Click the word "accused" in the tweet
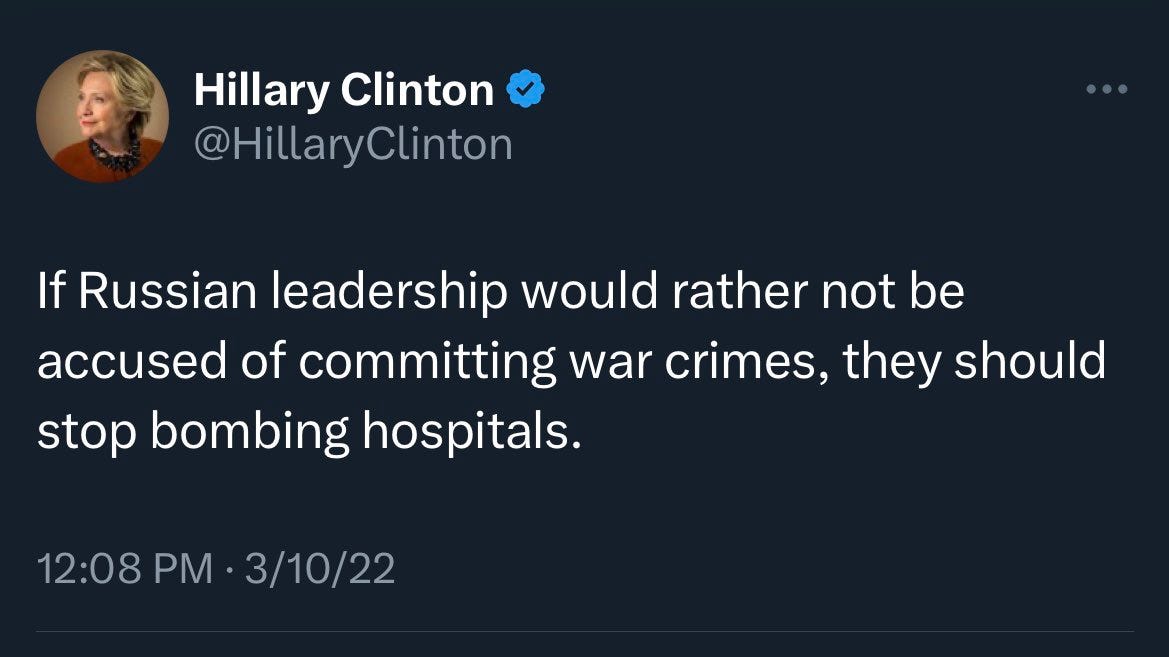 pyautogui.click(x=132, y=362)
